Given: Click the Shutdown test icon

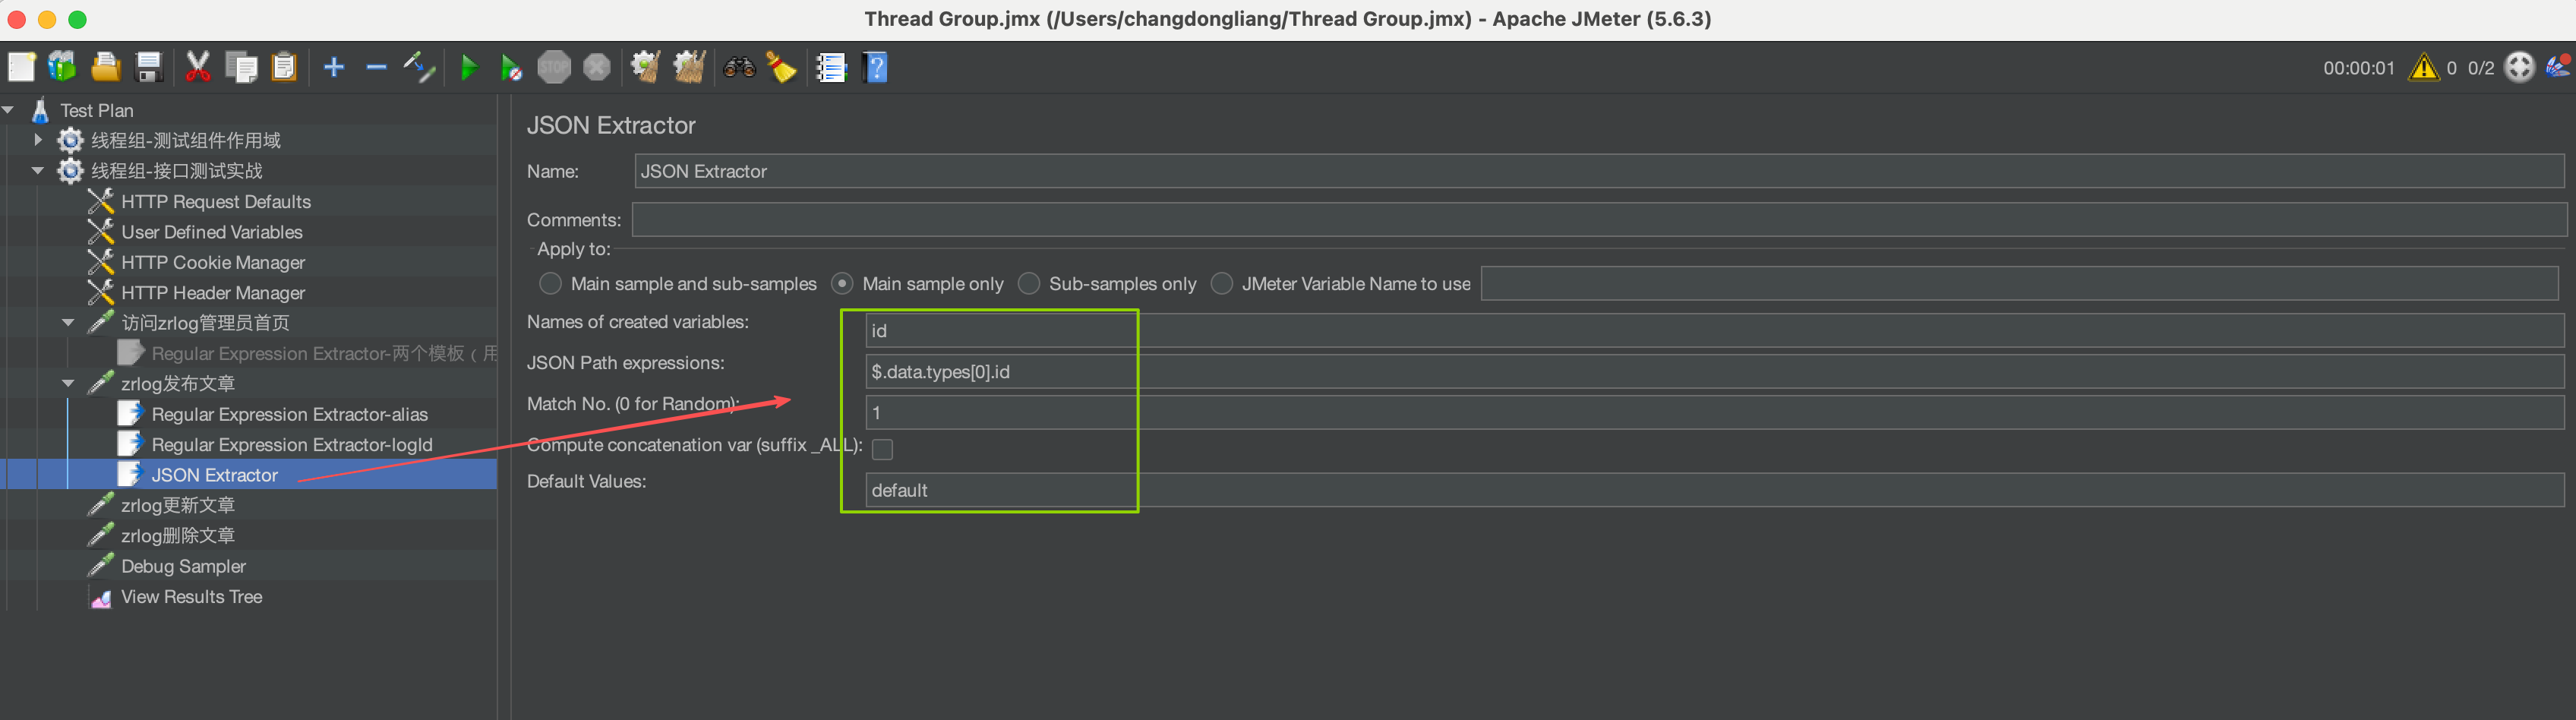Looking at the screenshot, I should tap(597, 68).
